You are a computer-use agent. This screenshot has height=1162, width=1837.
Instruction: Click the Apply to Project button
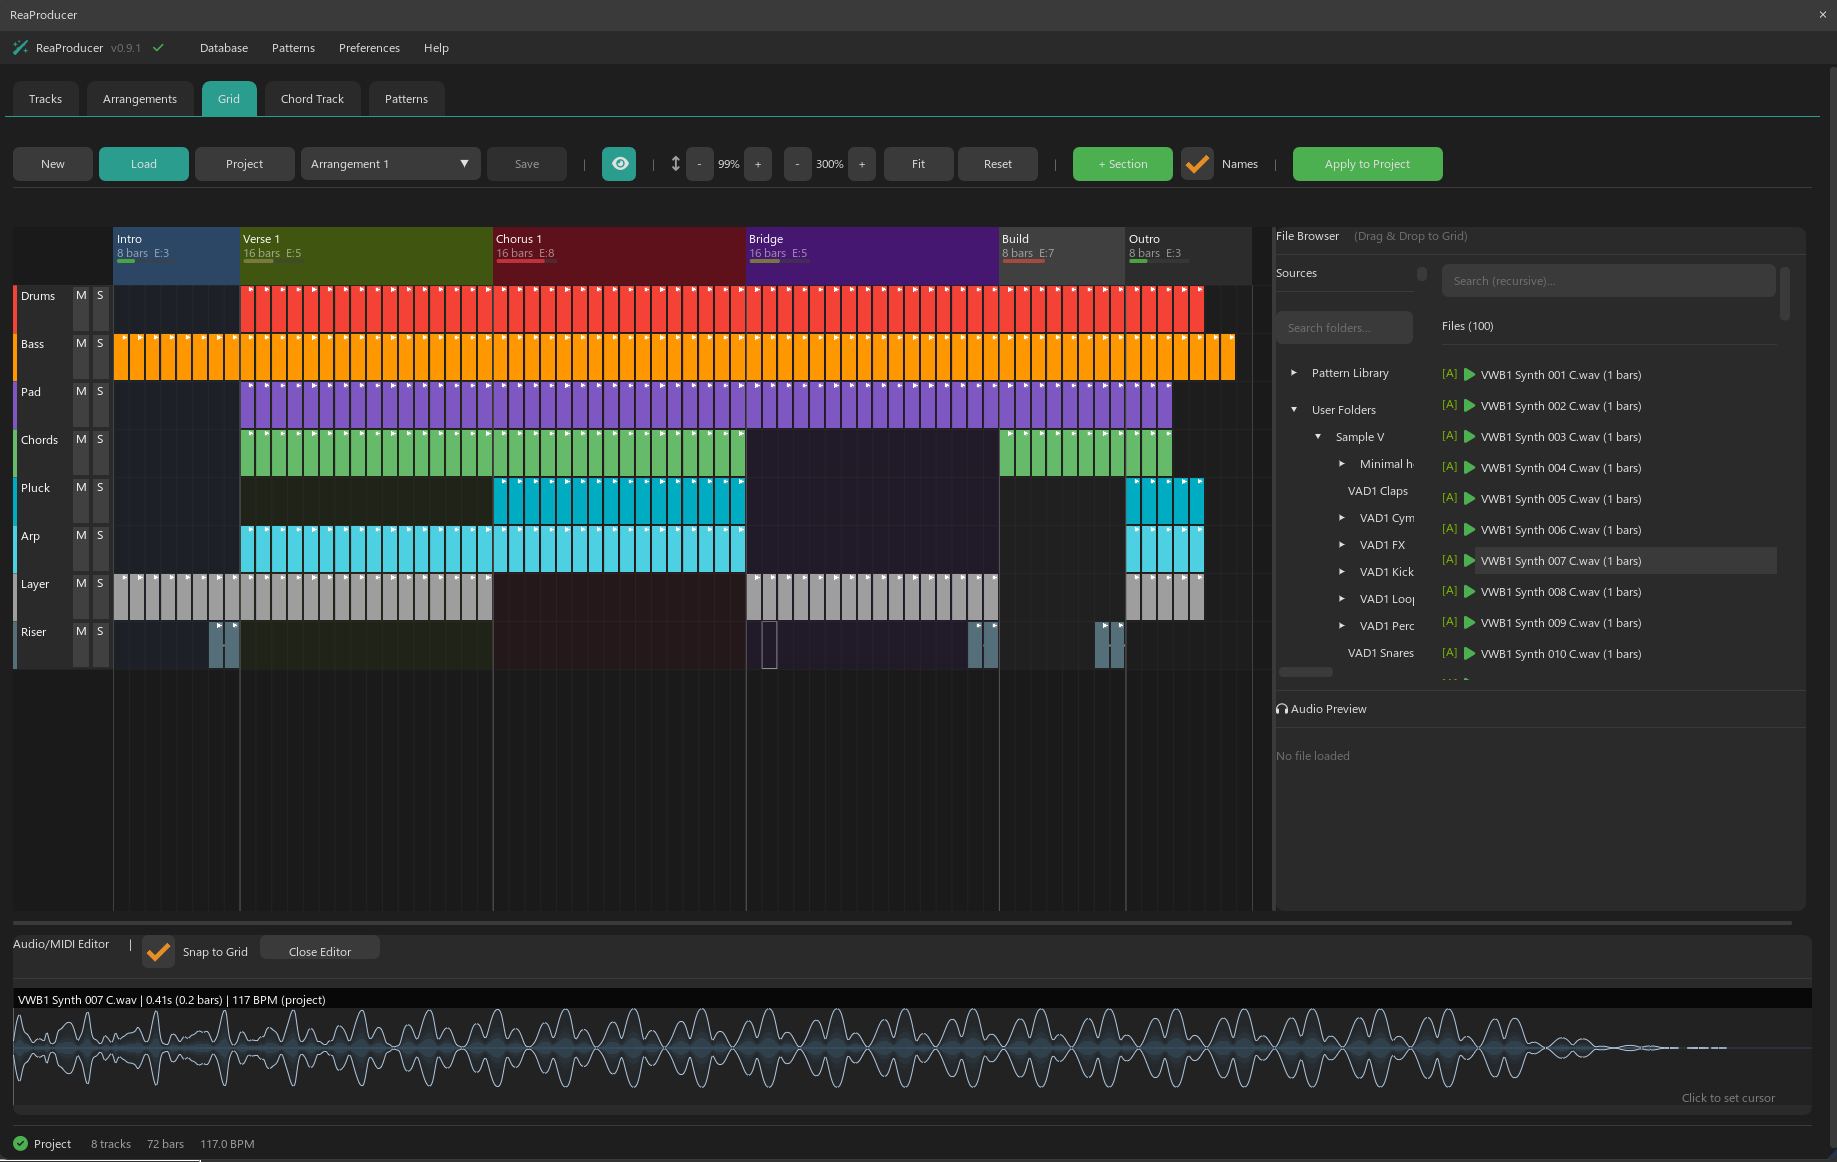(x=1367, y=163)
